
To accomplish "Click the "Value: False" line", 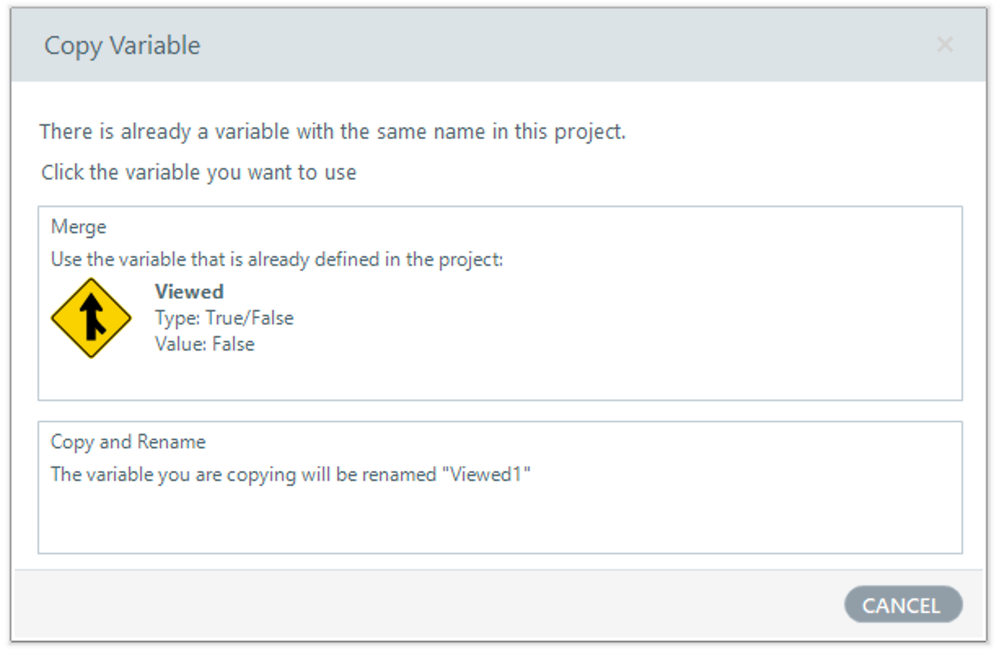I will (x=205, y=344).
